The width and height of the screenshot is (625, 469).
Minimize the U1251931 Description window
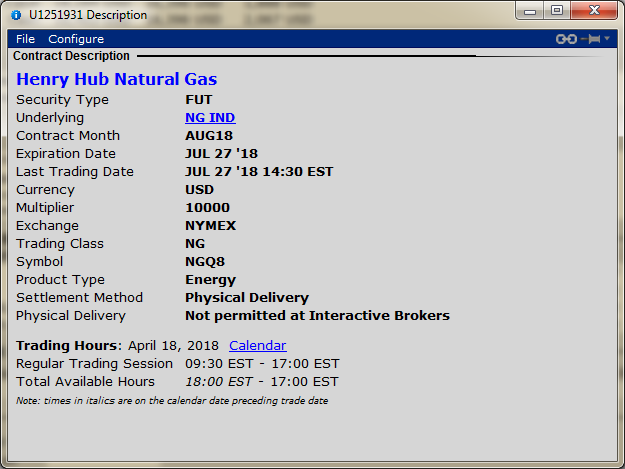pos(530,11)
